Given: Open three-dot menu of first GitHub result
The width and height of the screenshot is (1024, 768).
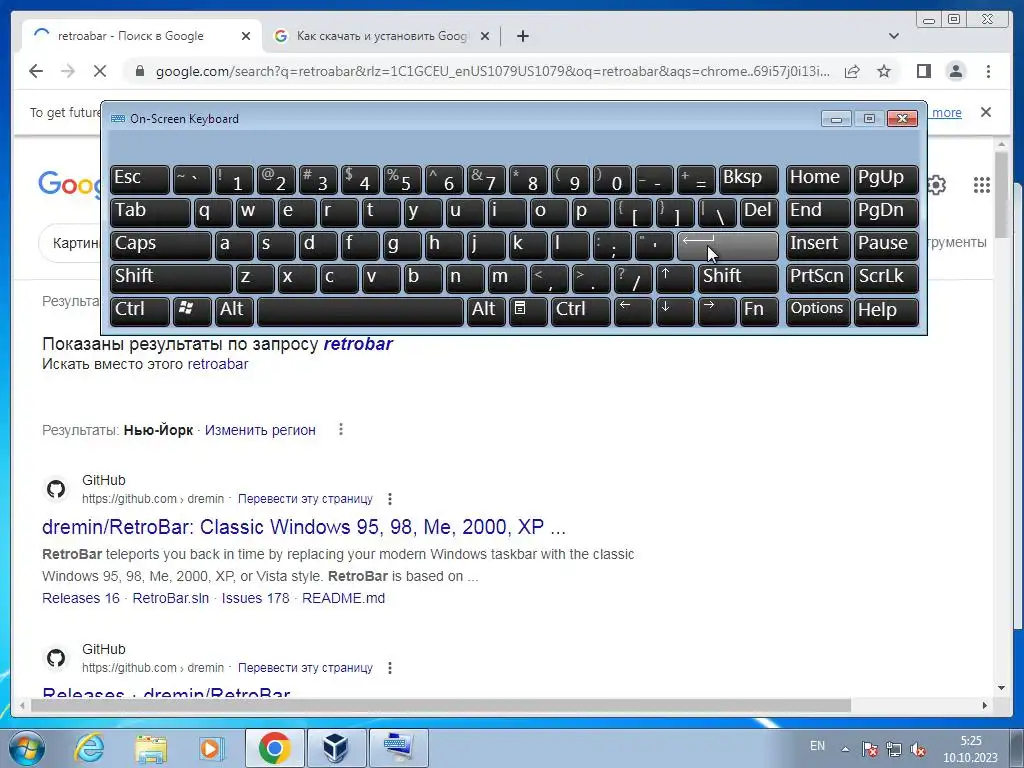Looking at the screenshot, I should 390,499.
